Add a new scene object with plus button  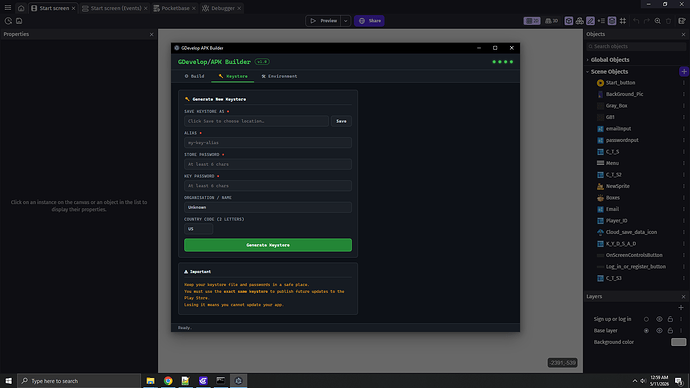click(x=683, y=71)
